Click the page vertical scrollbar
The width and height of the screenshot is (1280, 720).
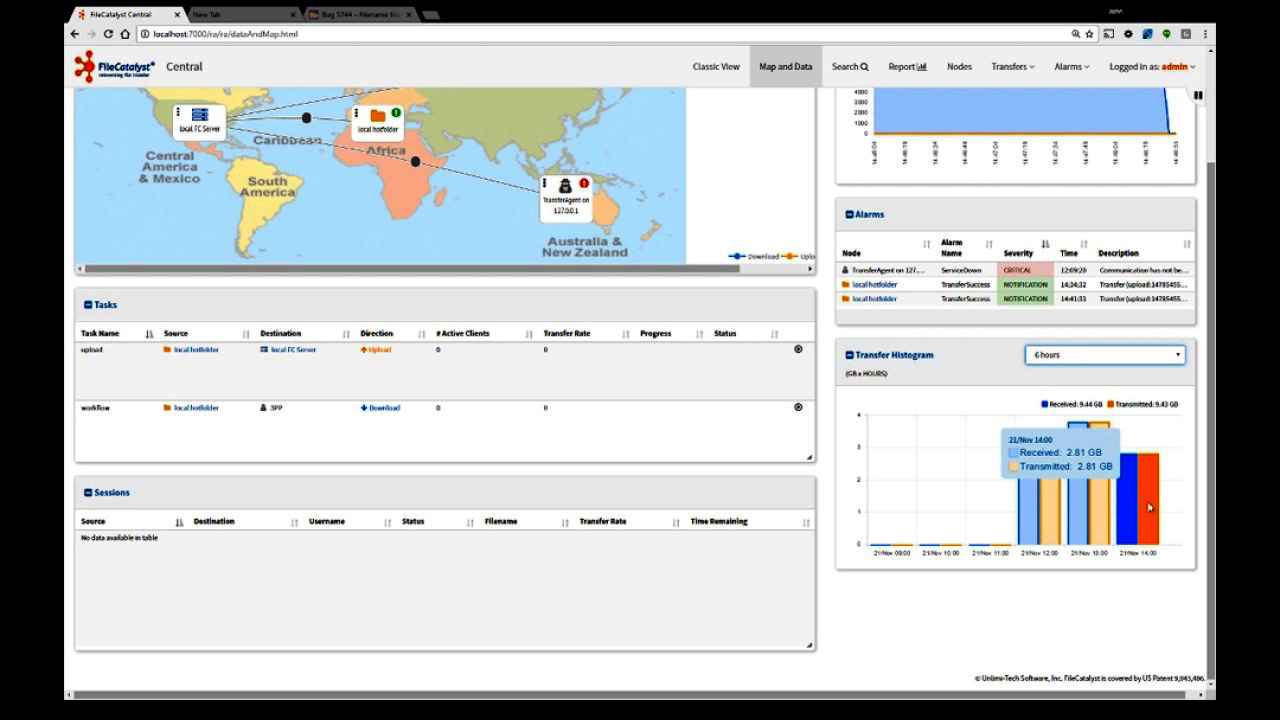tap(1211, 420)
